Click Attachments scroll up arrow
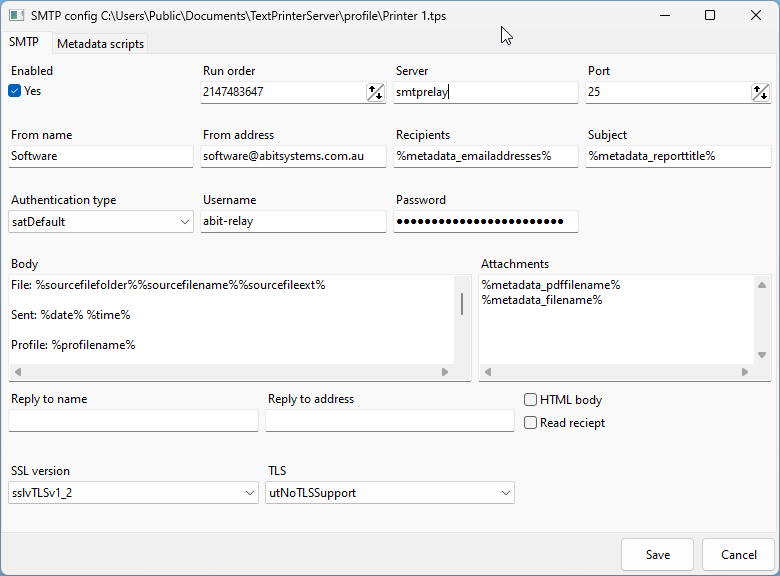The height and width of the screenshot is (576, 780). tap(762, 285)
